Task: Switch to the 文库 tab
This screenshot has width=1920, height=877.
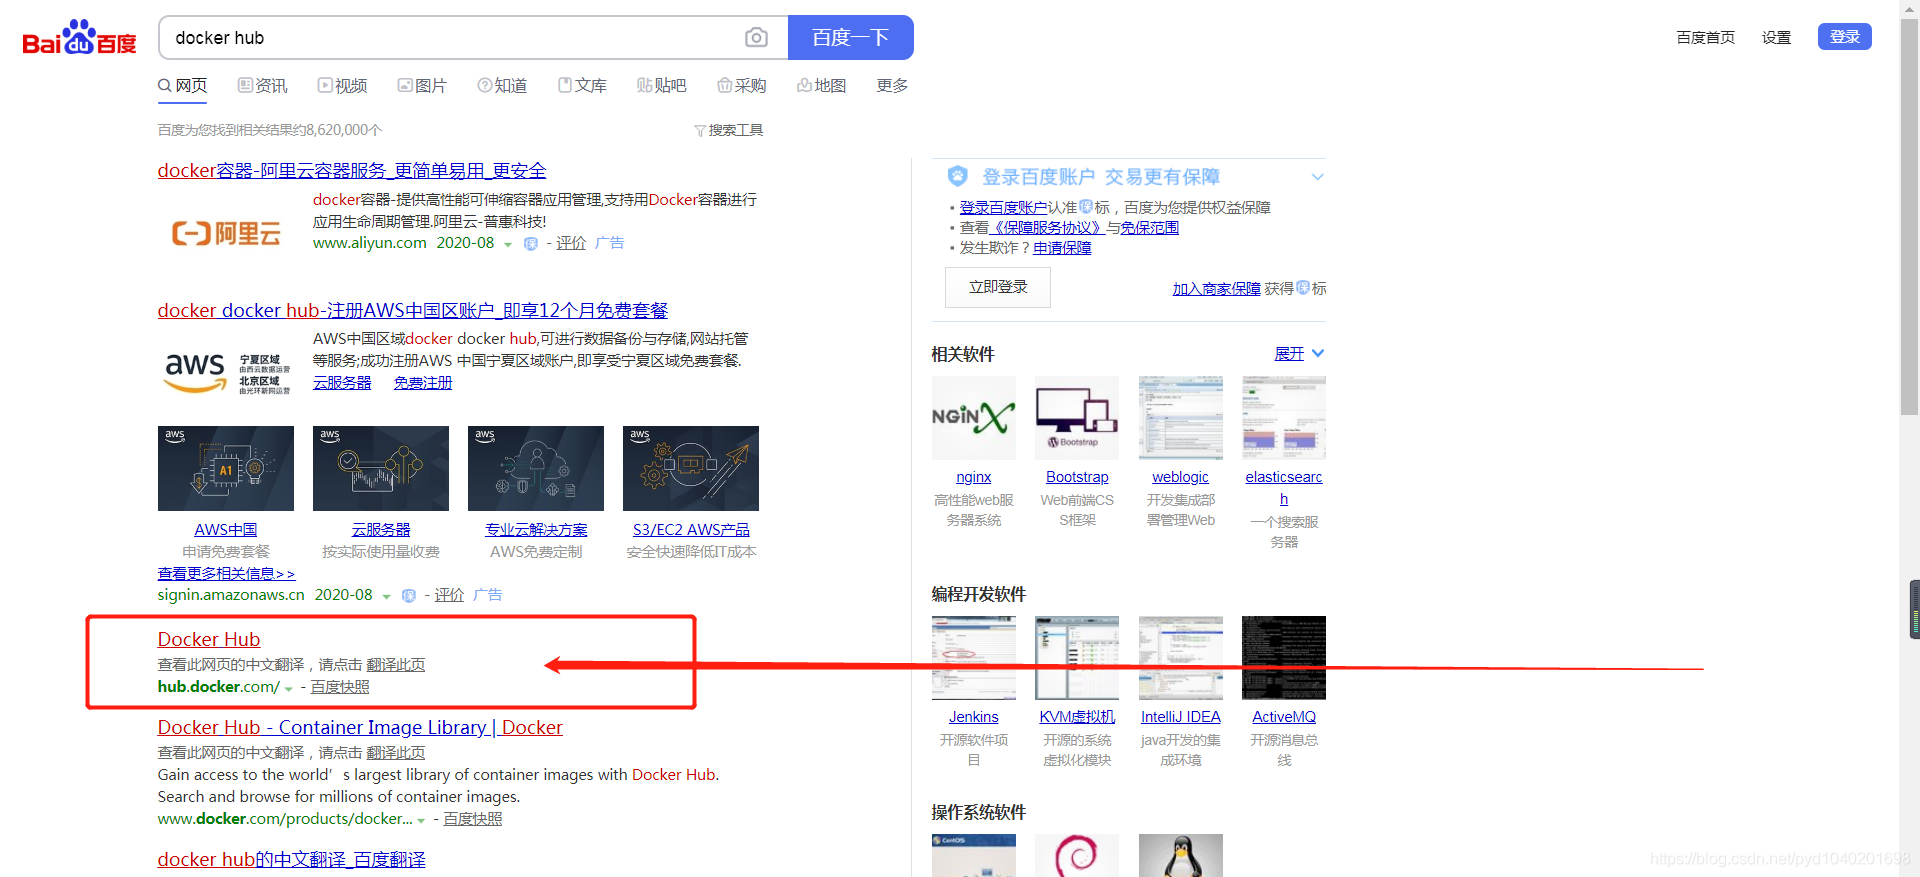Action: 582,86
